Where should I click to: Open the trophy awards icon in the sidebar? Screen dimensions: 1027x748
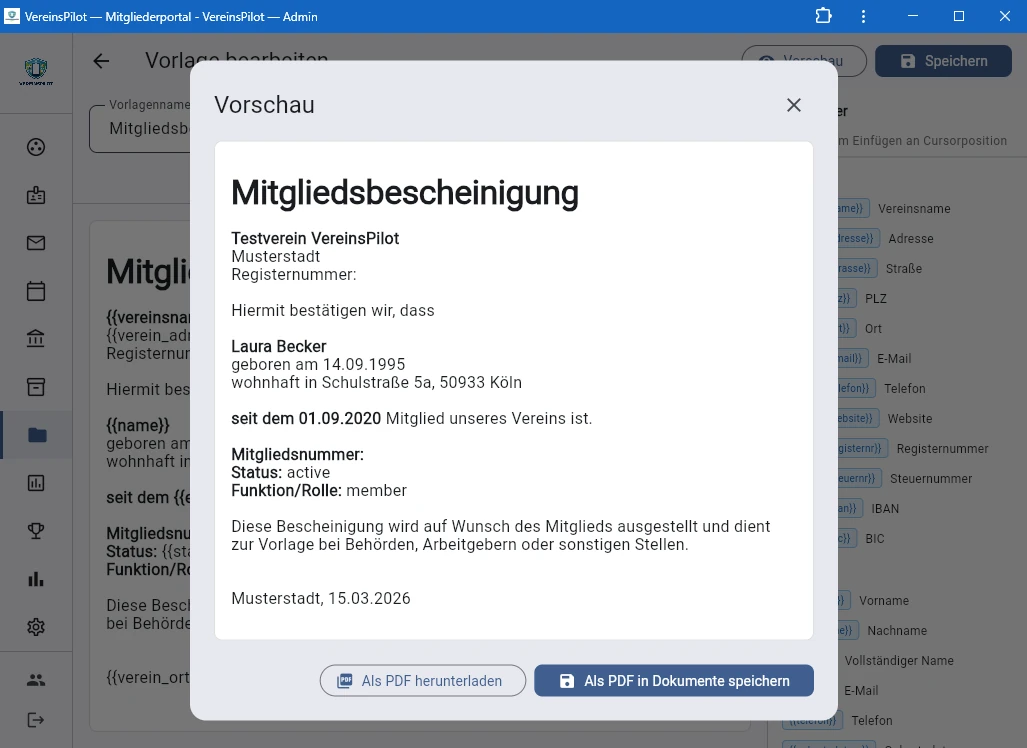pos(36,531)
